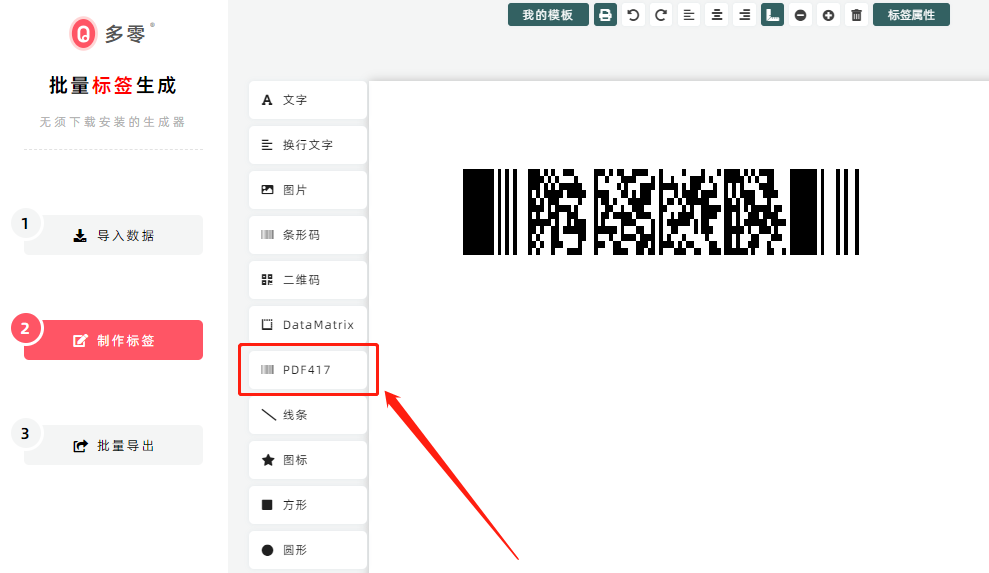Add a 文字 text element
Image resolution: width=989 pixels, height=573 pixels.
pos(308,100)
